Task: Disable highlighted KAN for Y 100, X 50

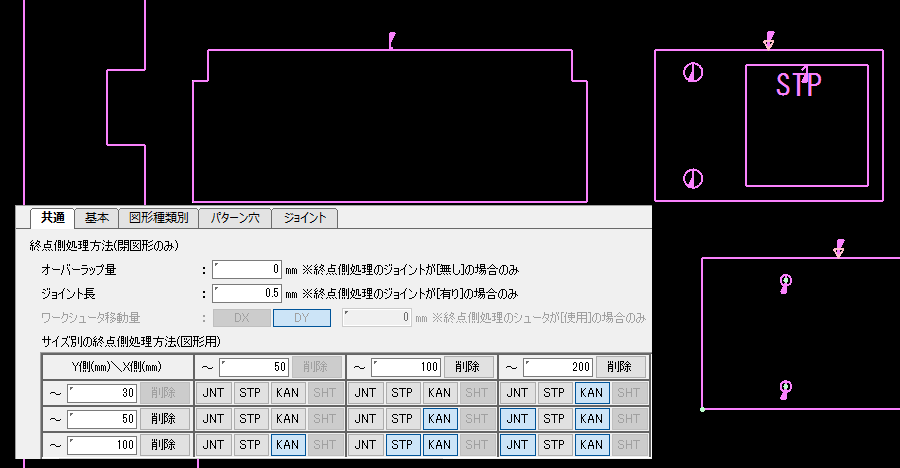Action: 288,444
